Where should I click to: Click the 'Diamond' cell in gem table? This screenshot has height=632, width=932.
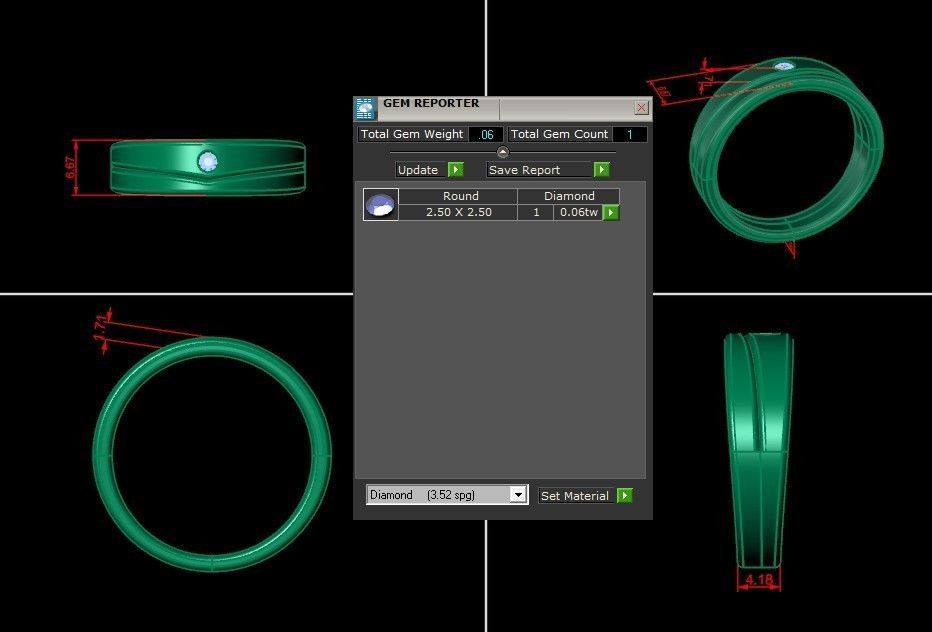point(569,196)
